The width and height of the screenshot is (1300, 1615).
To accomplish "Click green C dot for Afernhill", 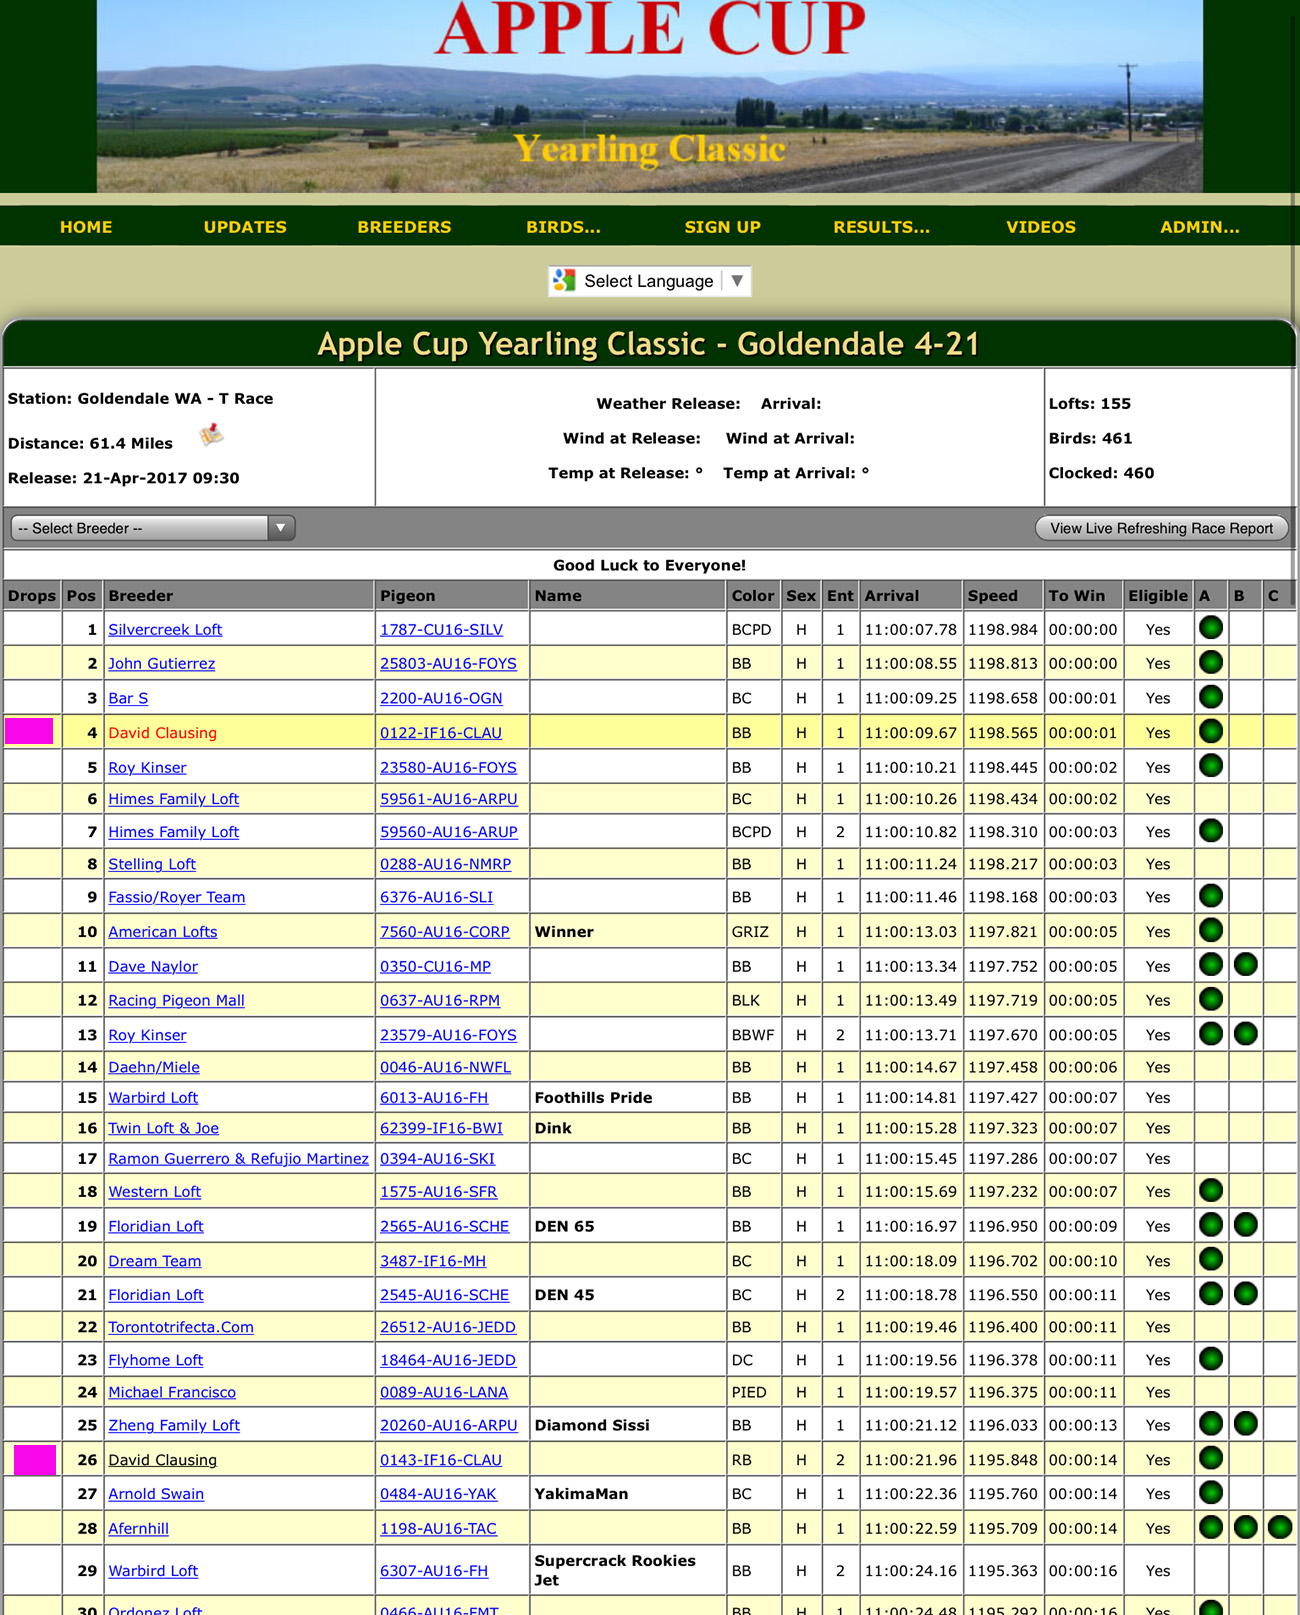I will [1280, 1527].
